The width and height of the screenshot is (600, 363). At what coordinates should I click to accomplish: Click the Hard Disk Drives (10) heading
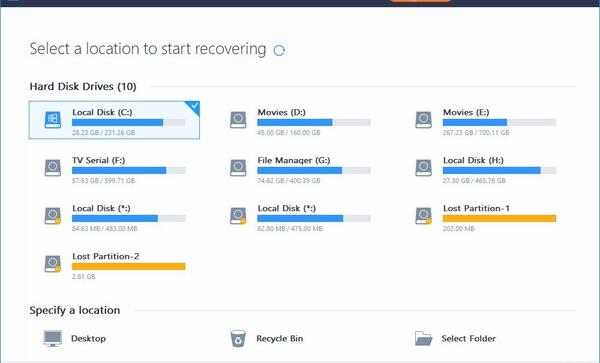point(83,86)
